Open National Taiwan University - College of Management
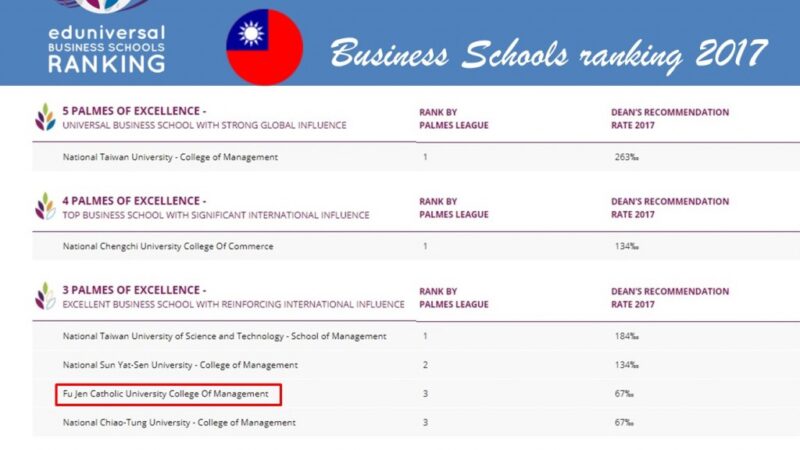Screen dimensions: 800x450 click(170, 157)
